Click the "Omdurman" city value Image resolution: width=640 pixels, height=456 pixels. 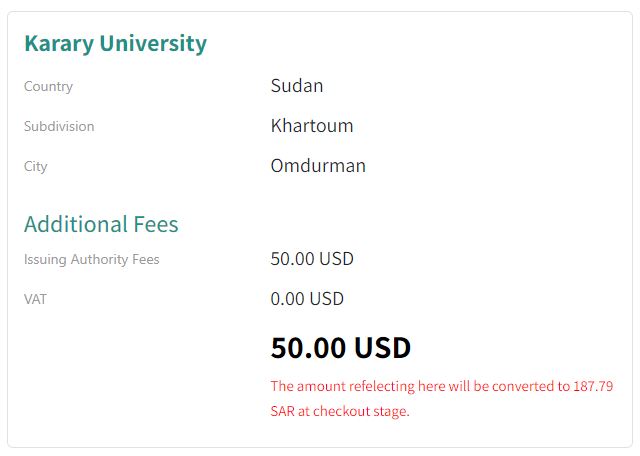click(318, 166)
